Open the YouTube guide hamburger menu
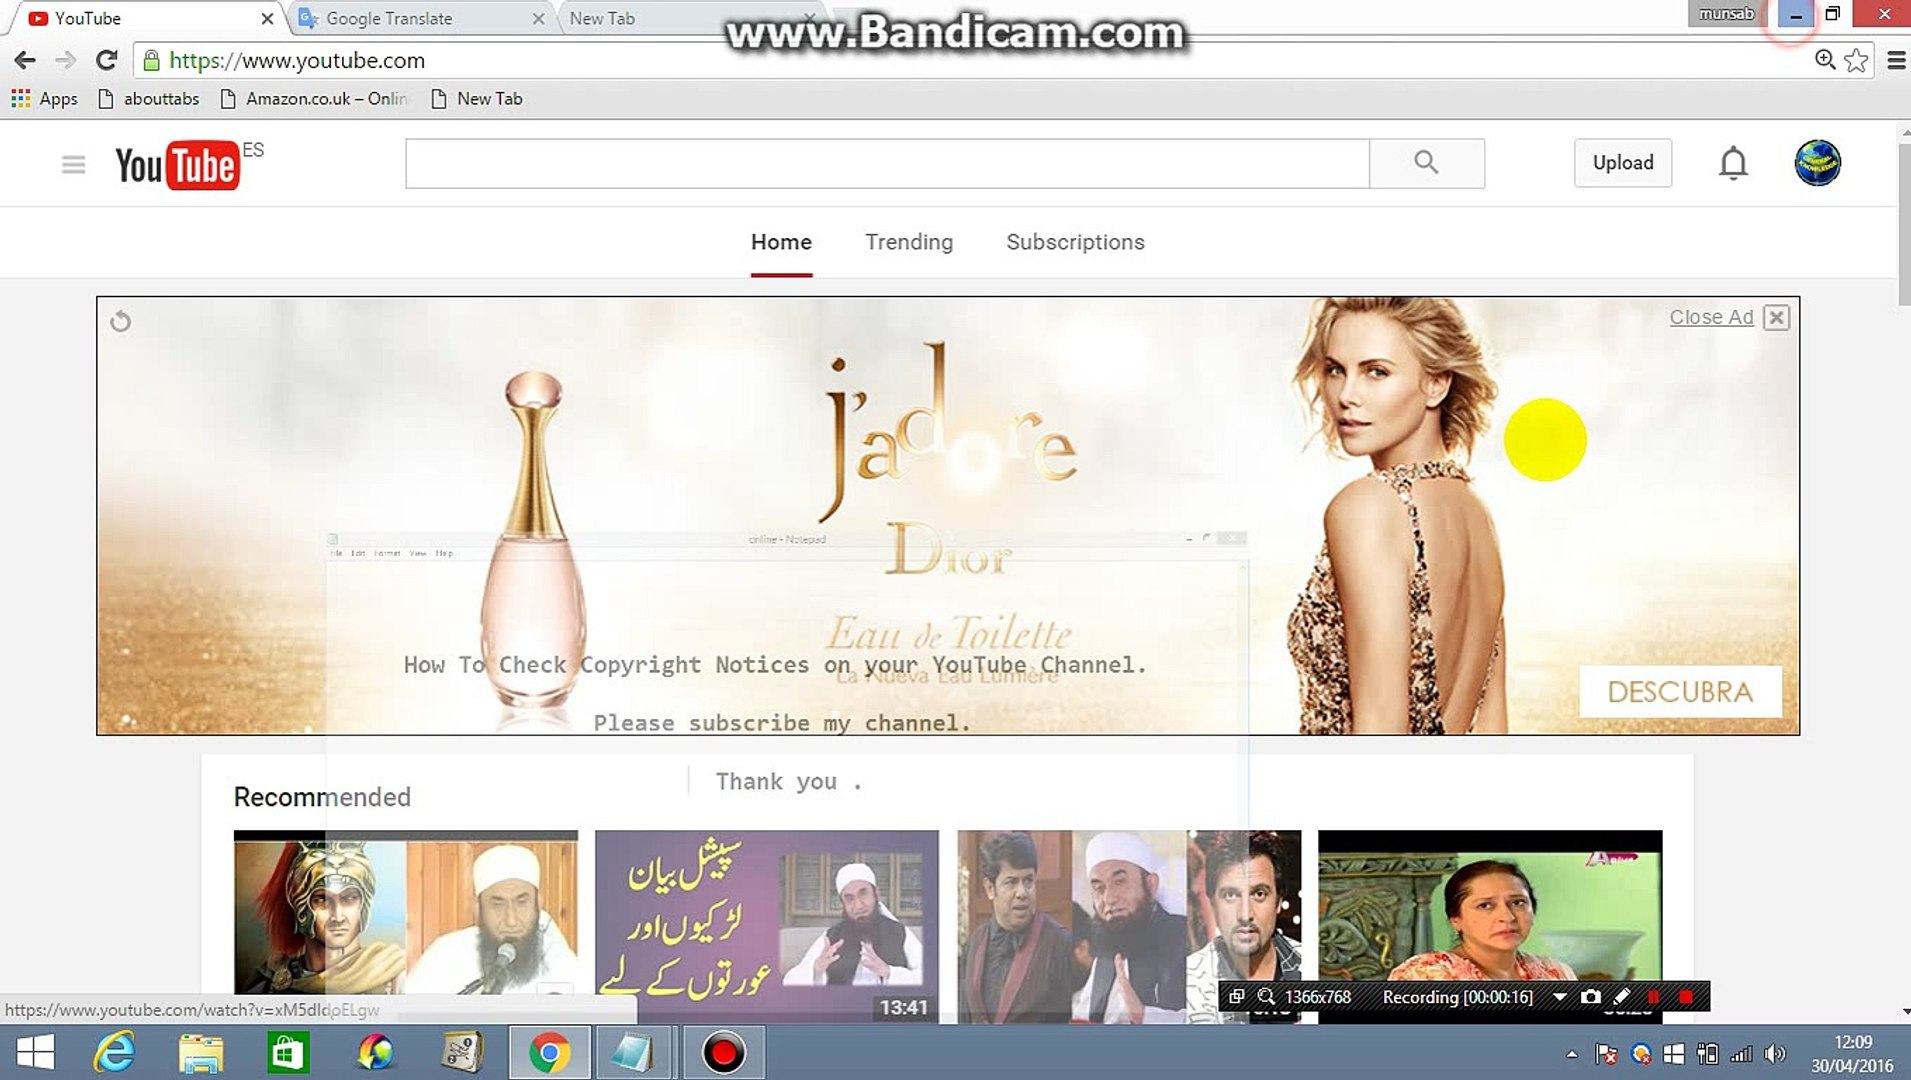Screen dimensions: 1911x1080 pos(73,164)
